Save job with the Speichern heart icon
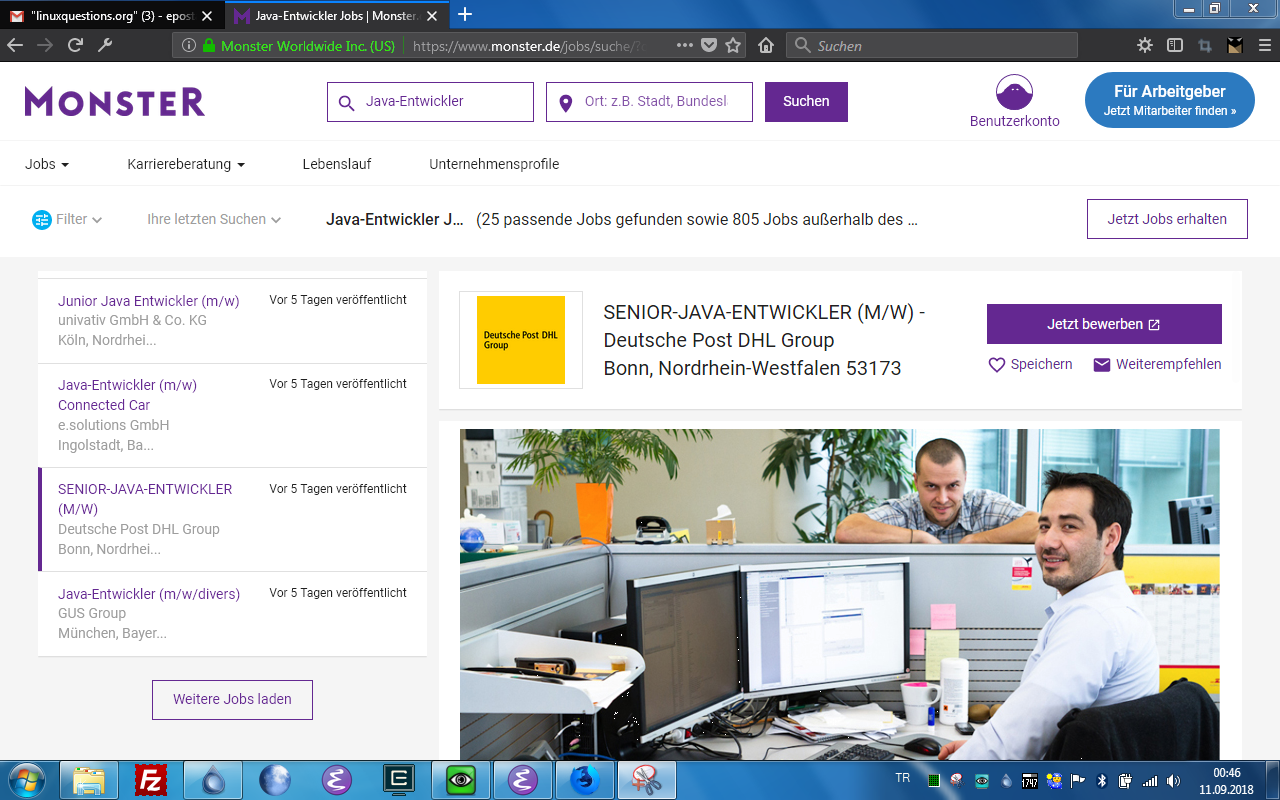Viewport: 1280px width, 800px height. pos(996,365)
